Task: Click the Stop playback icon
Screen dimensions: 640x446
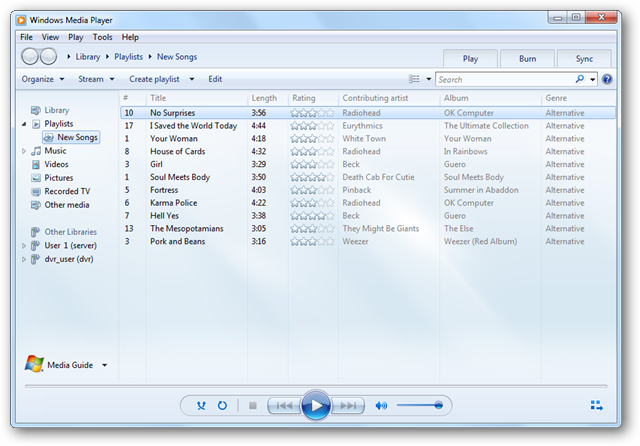Action: click(253, 406)
